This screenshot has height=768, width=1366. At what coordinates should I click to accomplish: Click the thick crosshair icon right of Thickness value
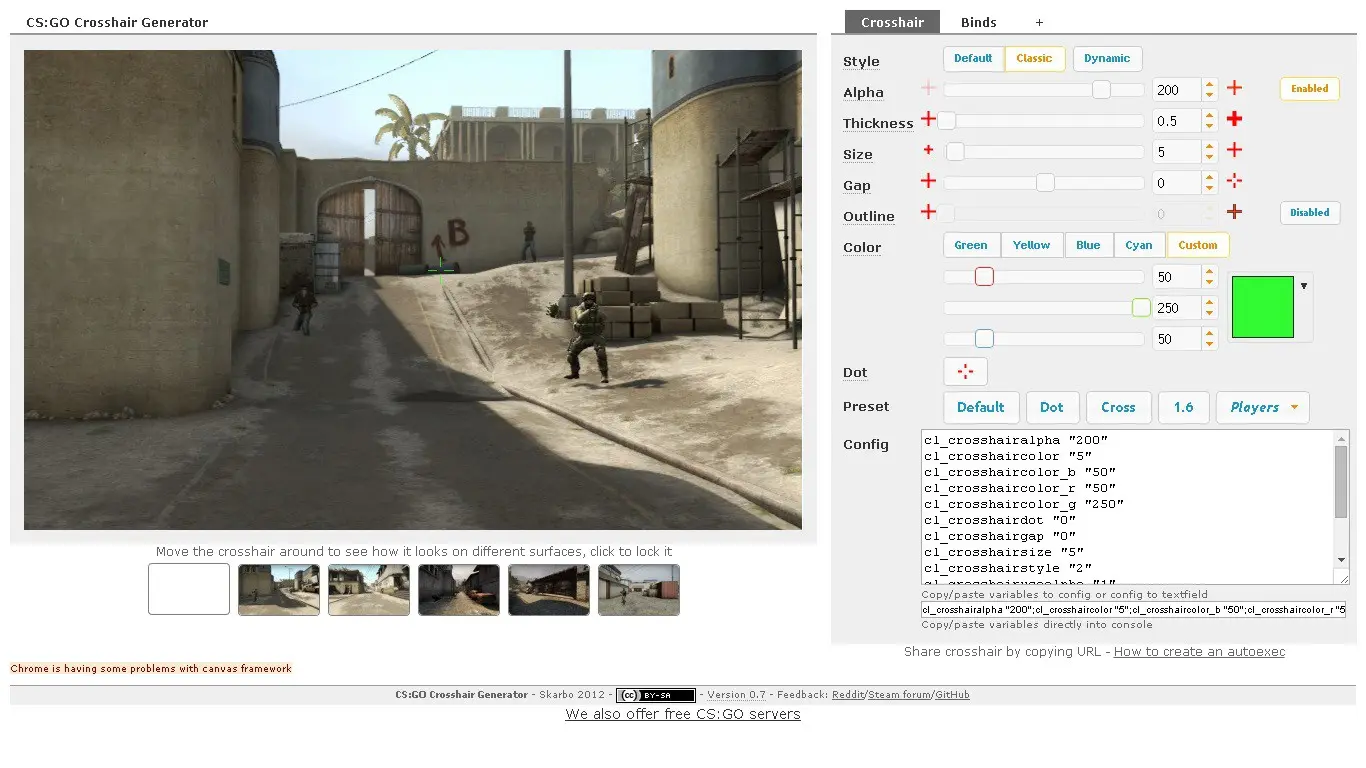(x=1234, y=119)
